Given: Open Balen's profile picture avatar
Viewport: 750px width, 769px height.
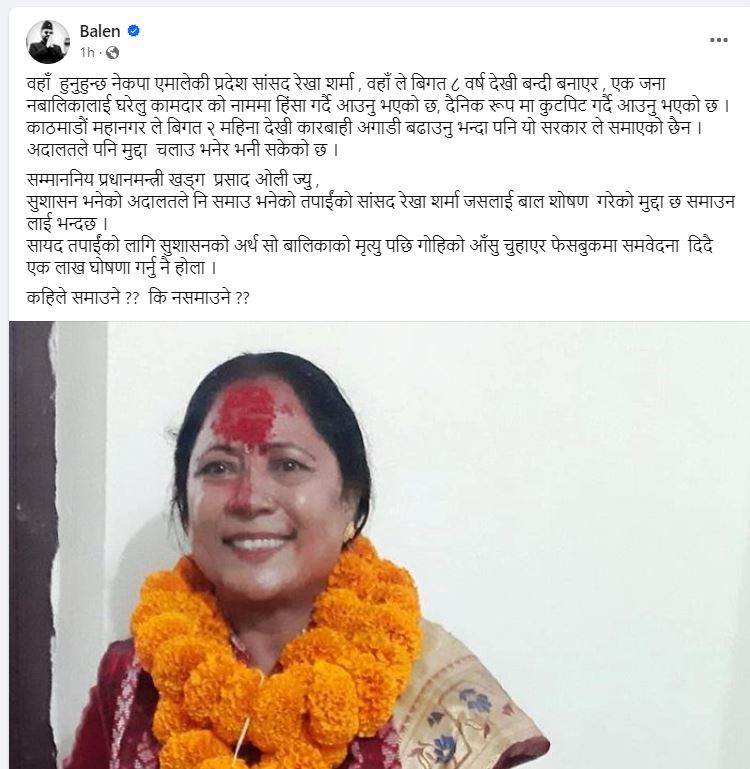Looking at the screenshot, I should [x=48, y=42].
